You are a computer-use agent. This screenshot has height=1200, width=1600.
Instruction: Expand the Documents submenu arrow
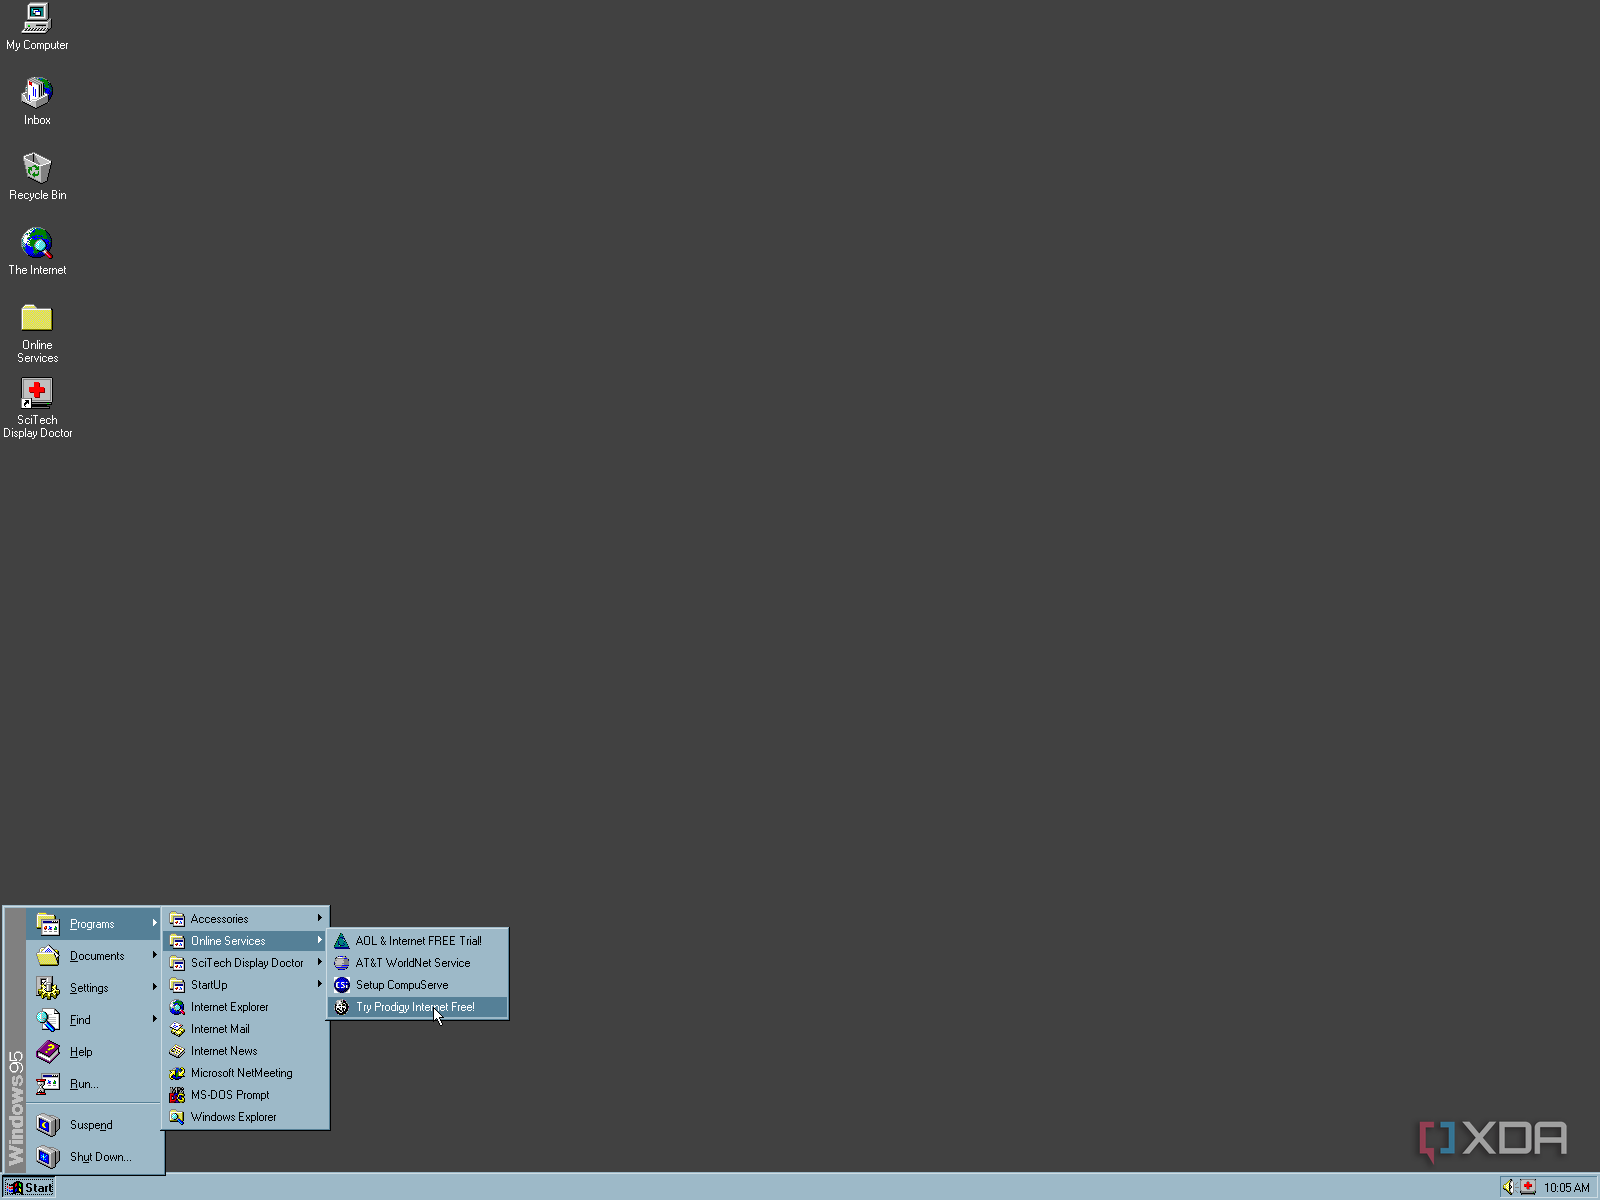[x=155, y=955]
